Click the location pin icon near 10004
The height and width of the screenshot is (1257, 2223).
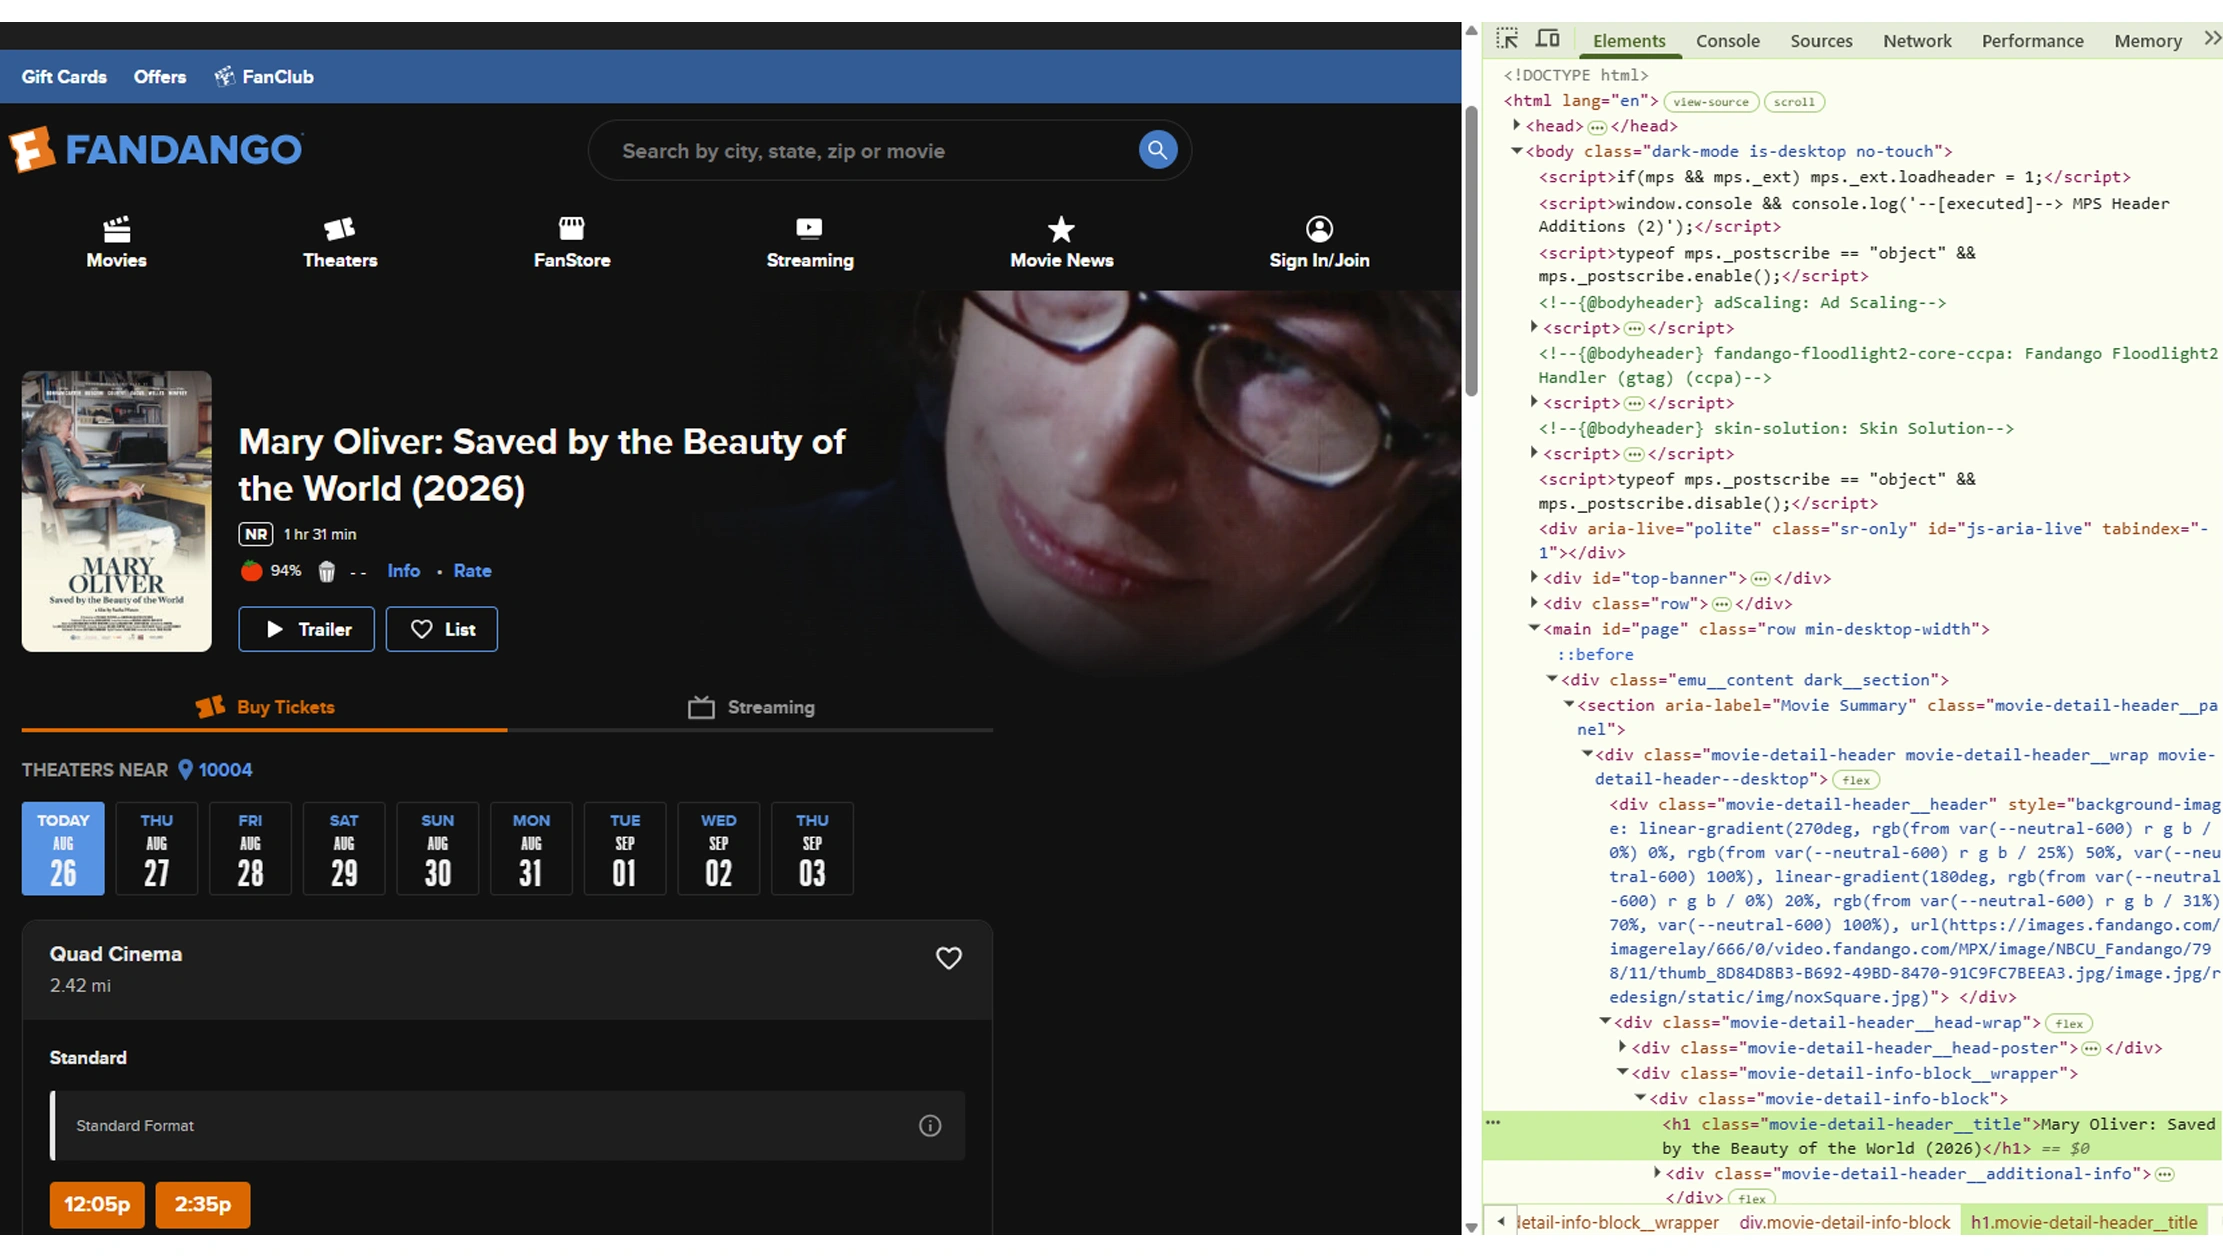pos(185,770)
